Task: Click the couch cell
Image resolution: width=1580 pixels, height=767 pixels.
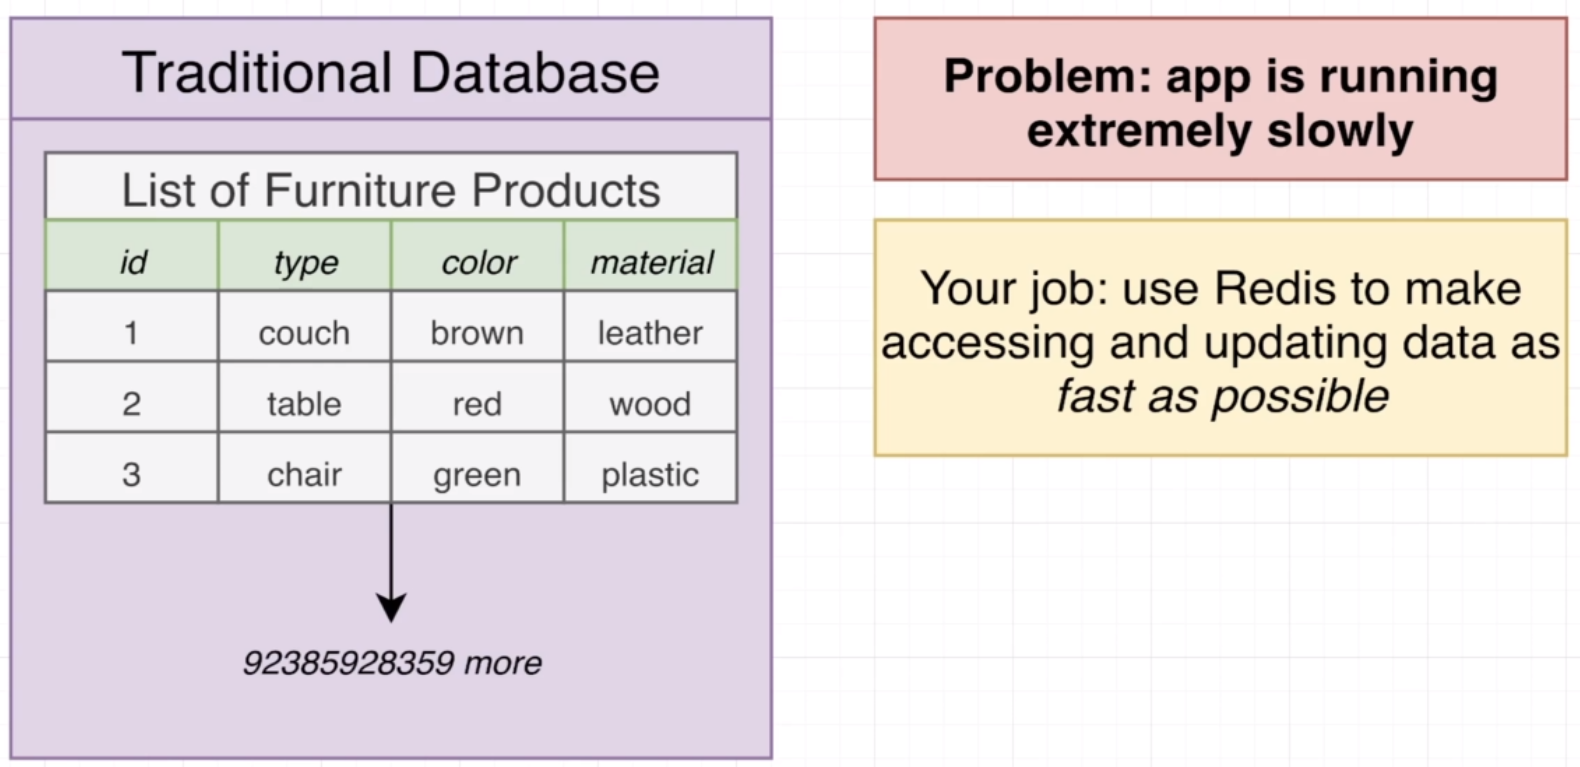Action: tap(304, 332)
